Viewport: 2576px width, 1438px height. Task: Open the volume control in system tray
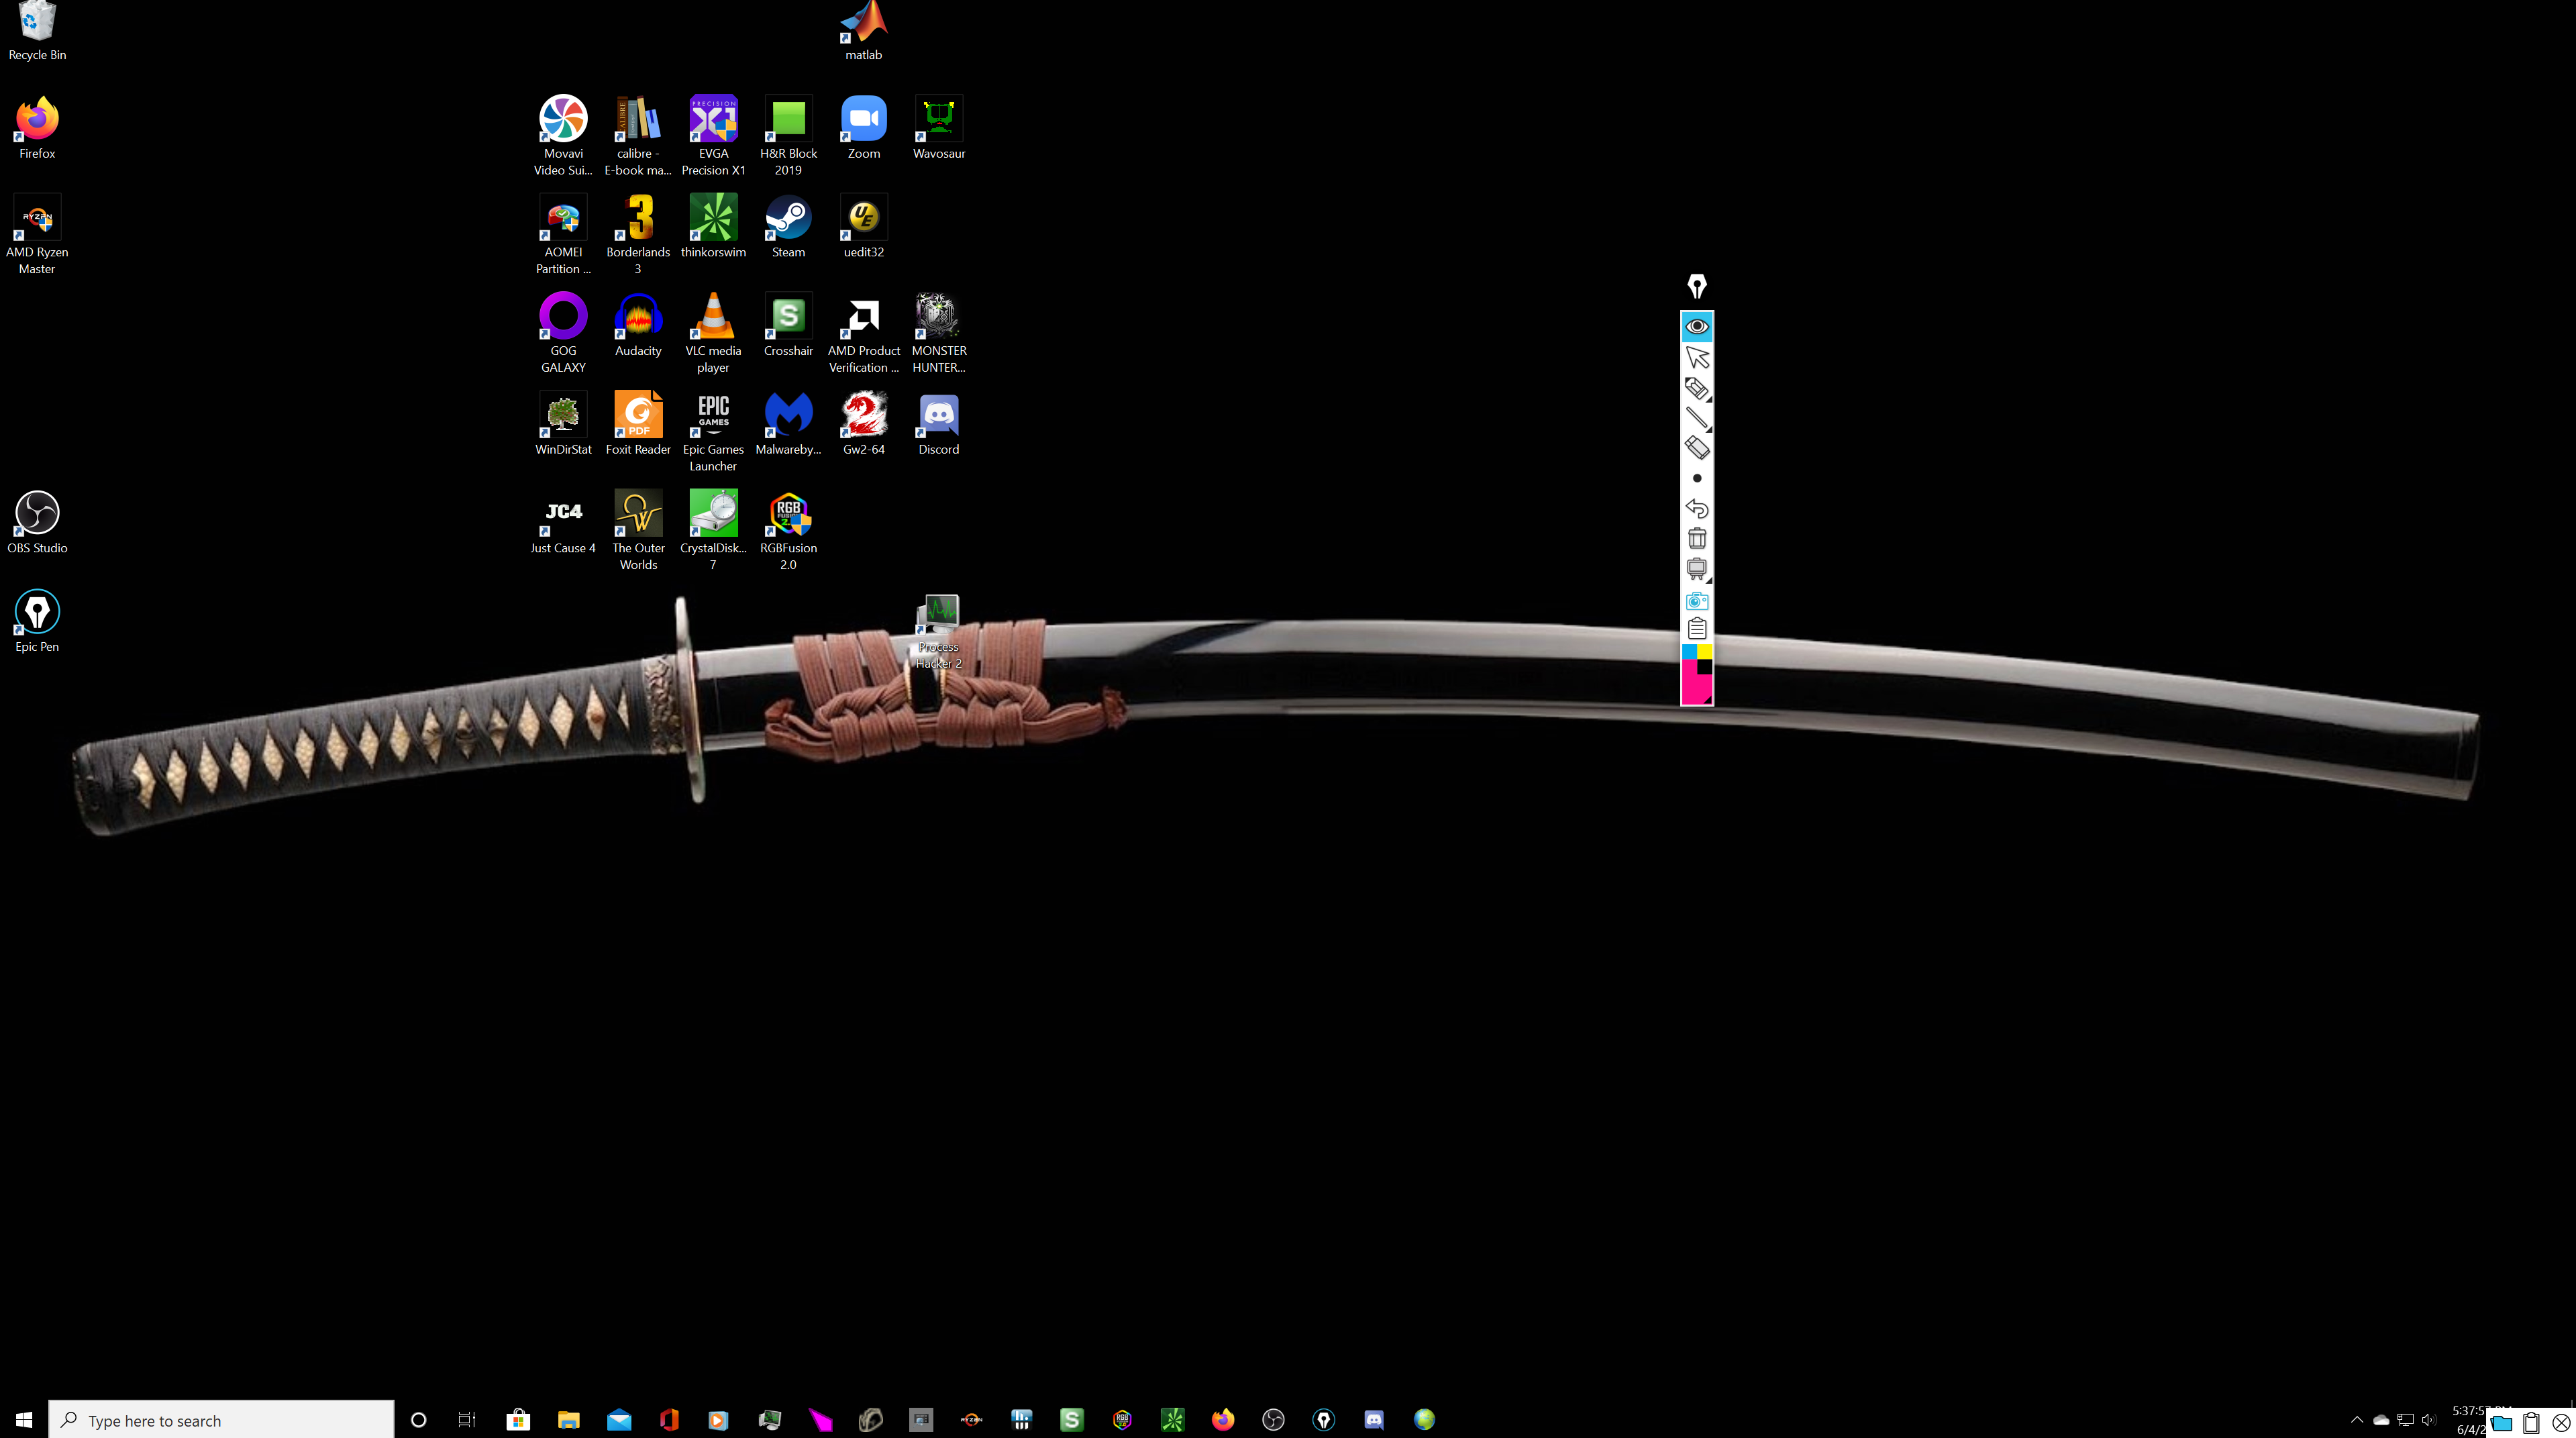[2429, 1420]
